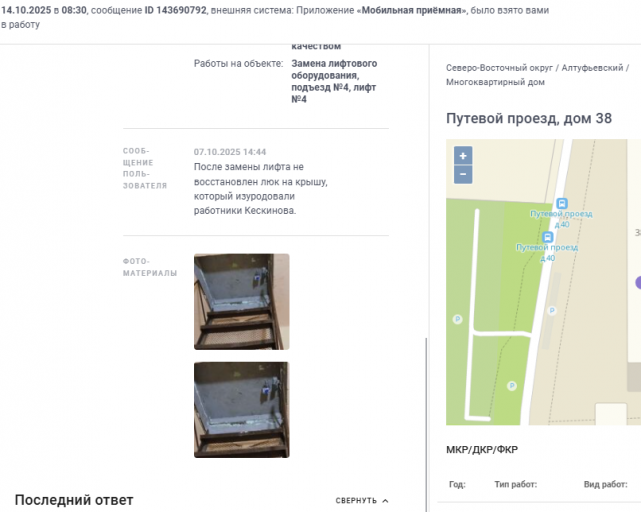The image size is (641, 512).
Task: Open the second attached hatch photo
Action: pyautogui.click(x=242, y=410)
